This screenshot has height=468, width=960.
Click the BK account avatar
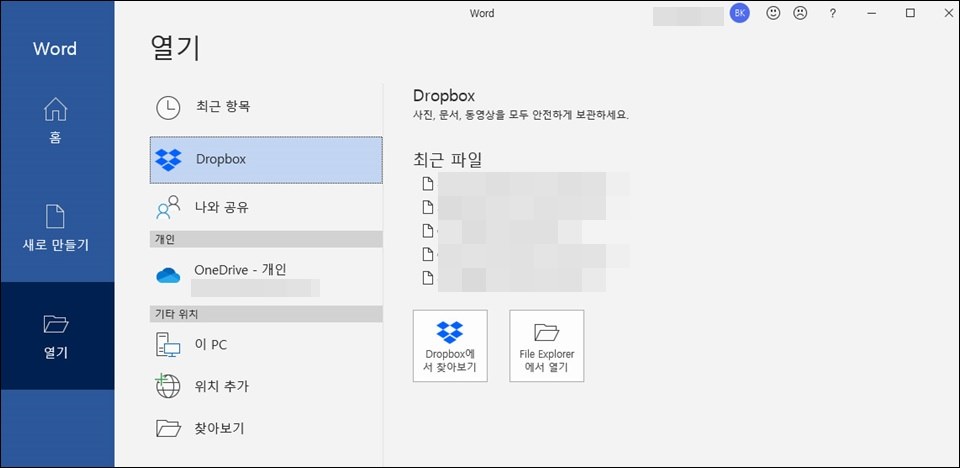point(740,13)
